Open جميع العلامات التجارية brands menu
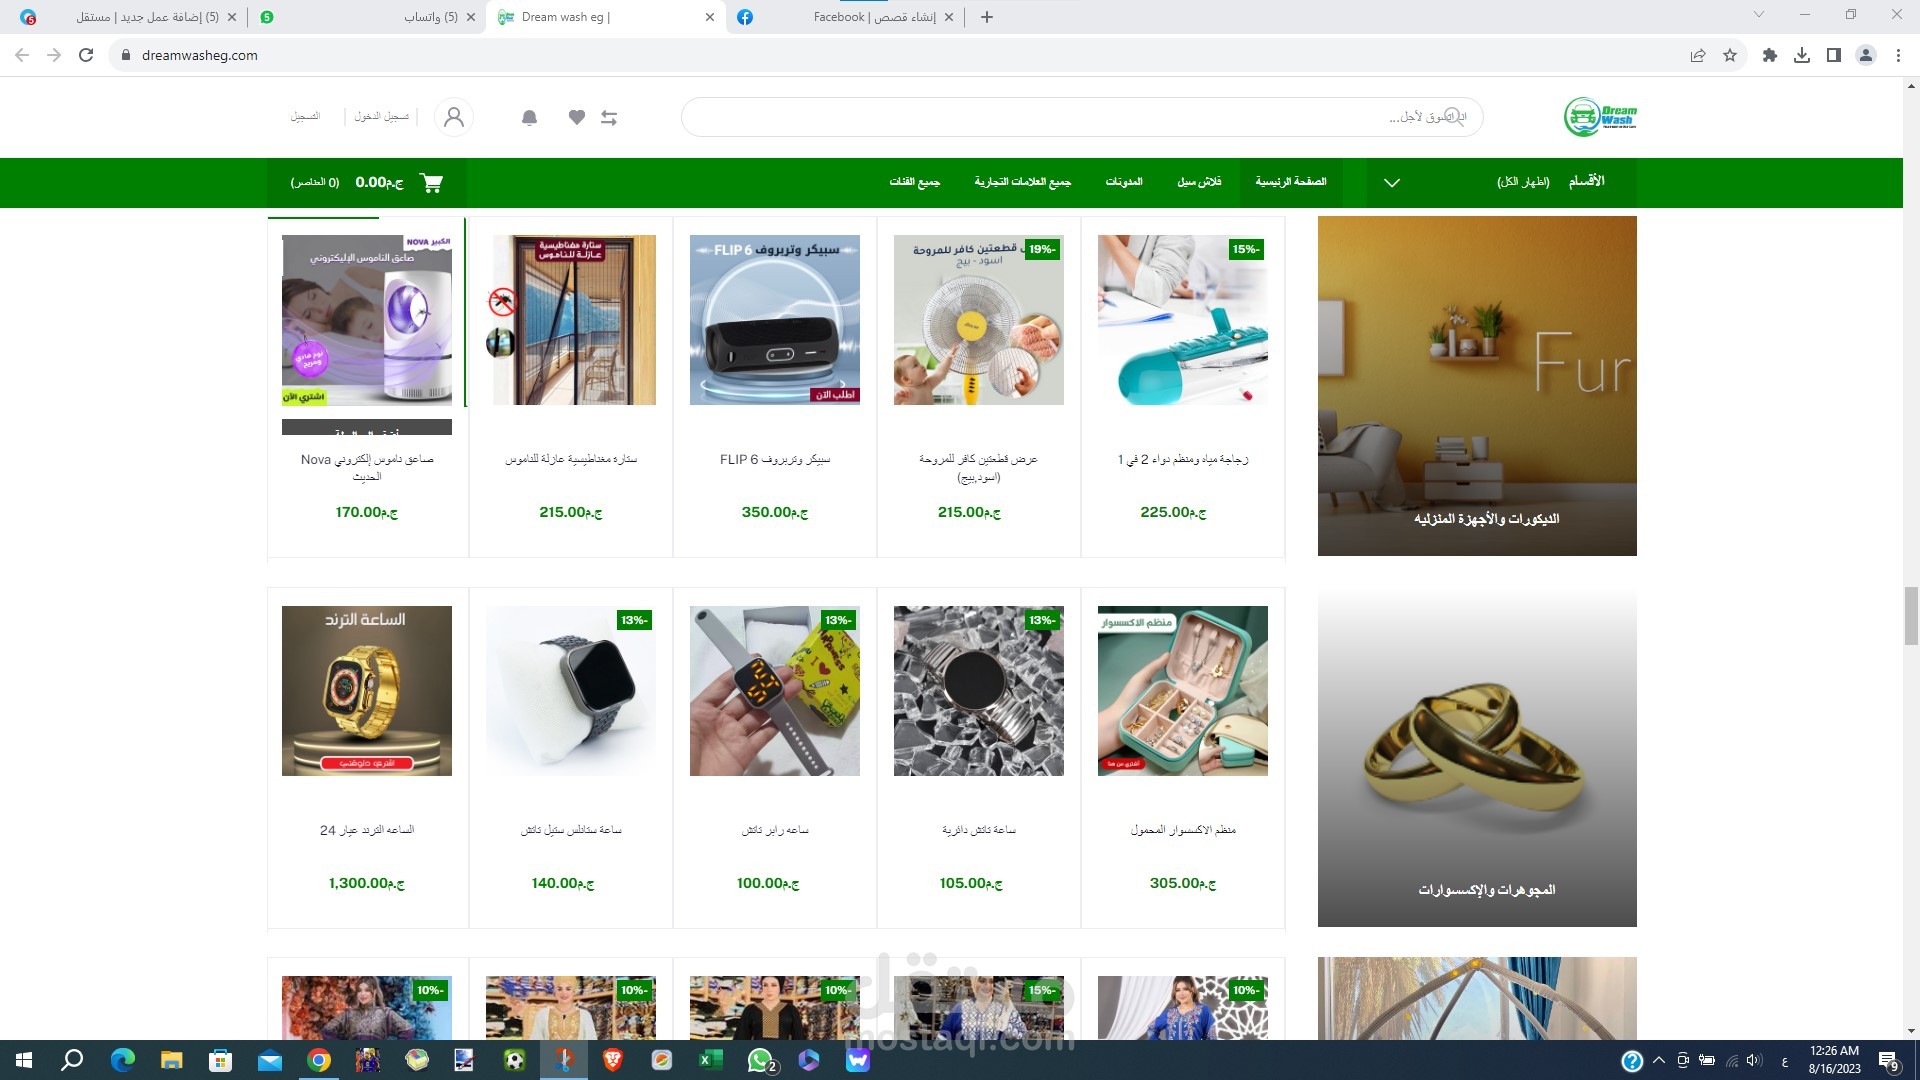 (1023, 182)
